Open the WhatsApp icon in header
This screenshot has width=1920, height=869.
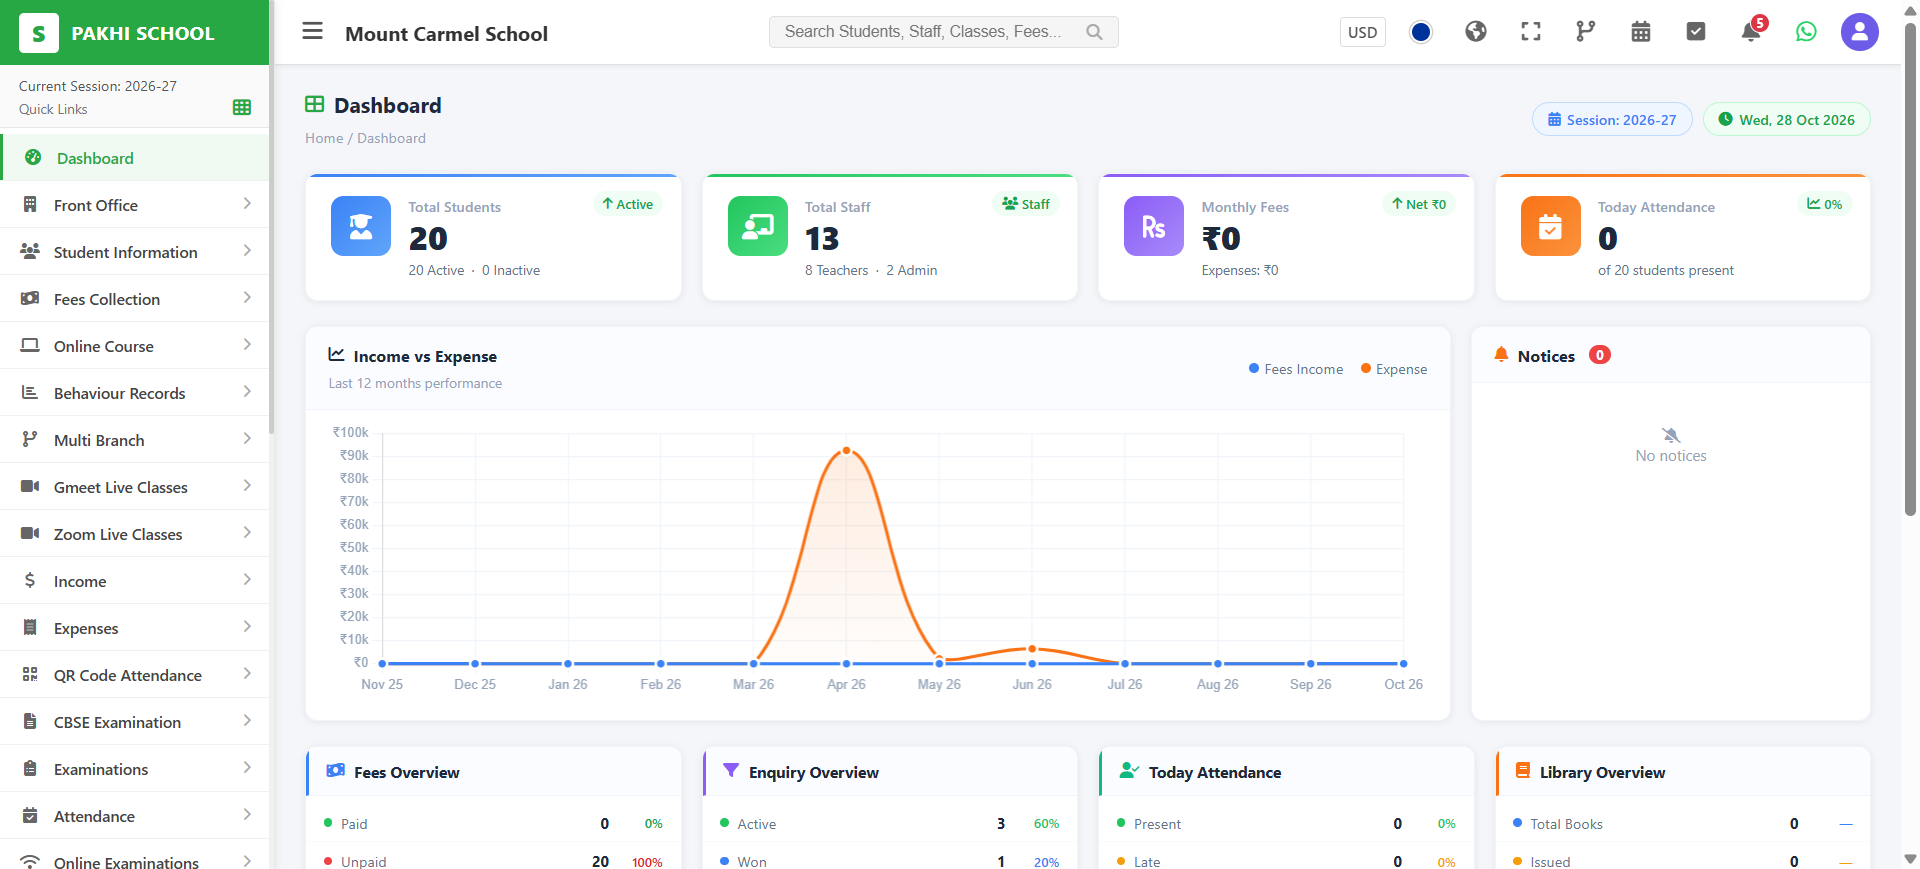[x=1806, y=32]
